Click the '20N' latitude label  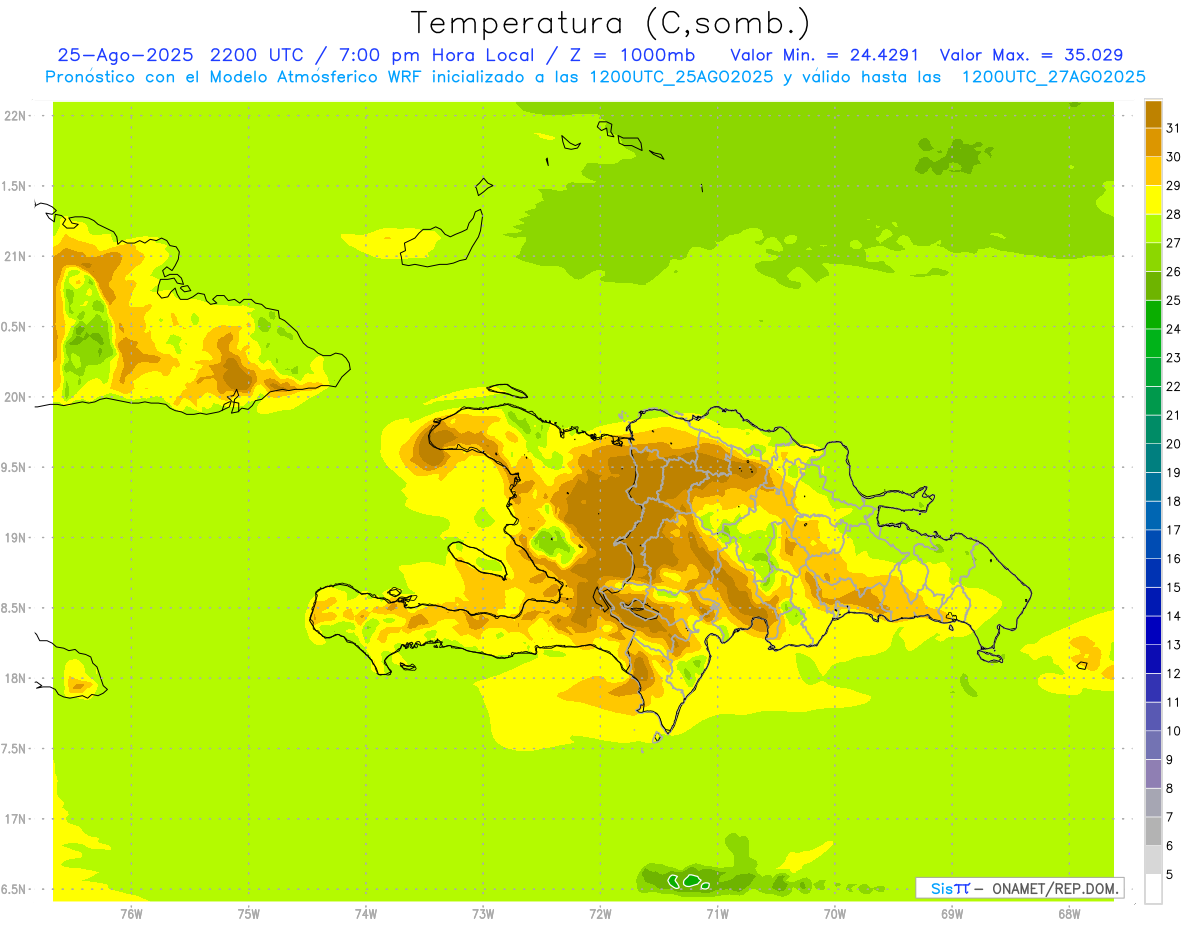coord(14,397)
